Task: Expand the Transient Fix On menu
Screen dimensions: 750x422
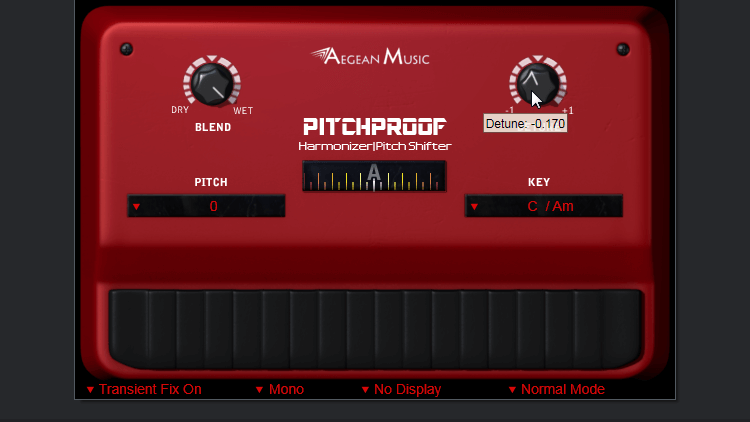Action: coord(144,389)
